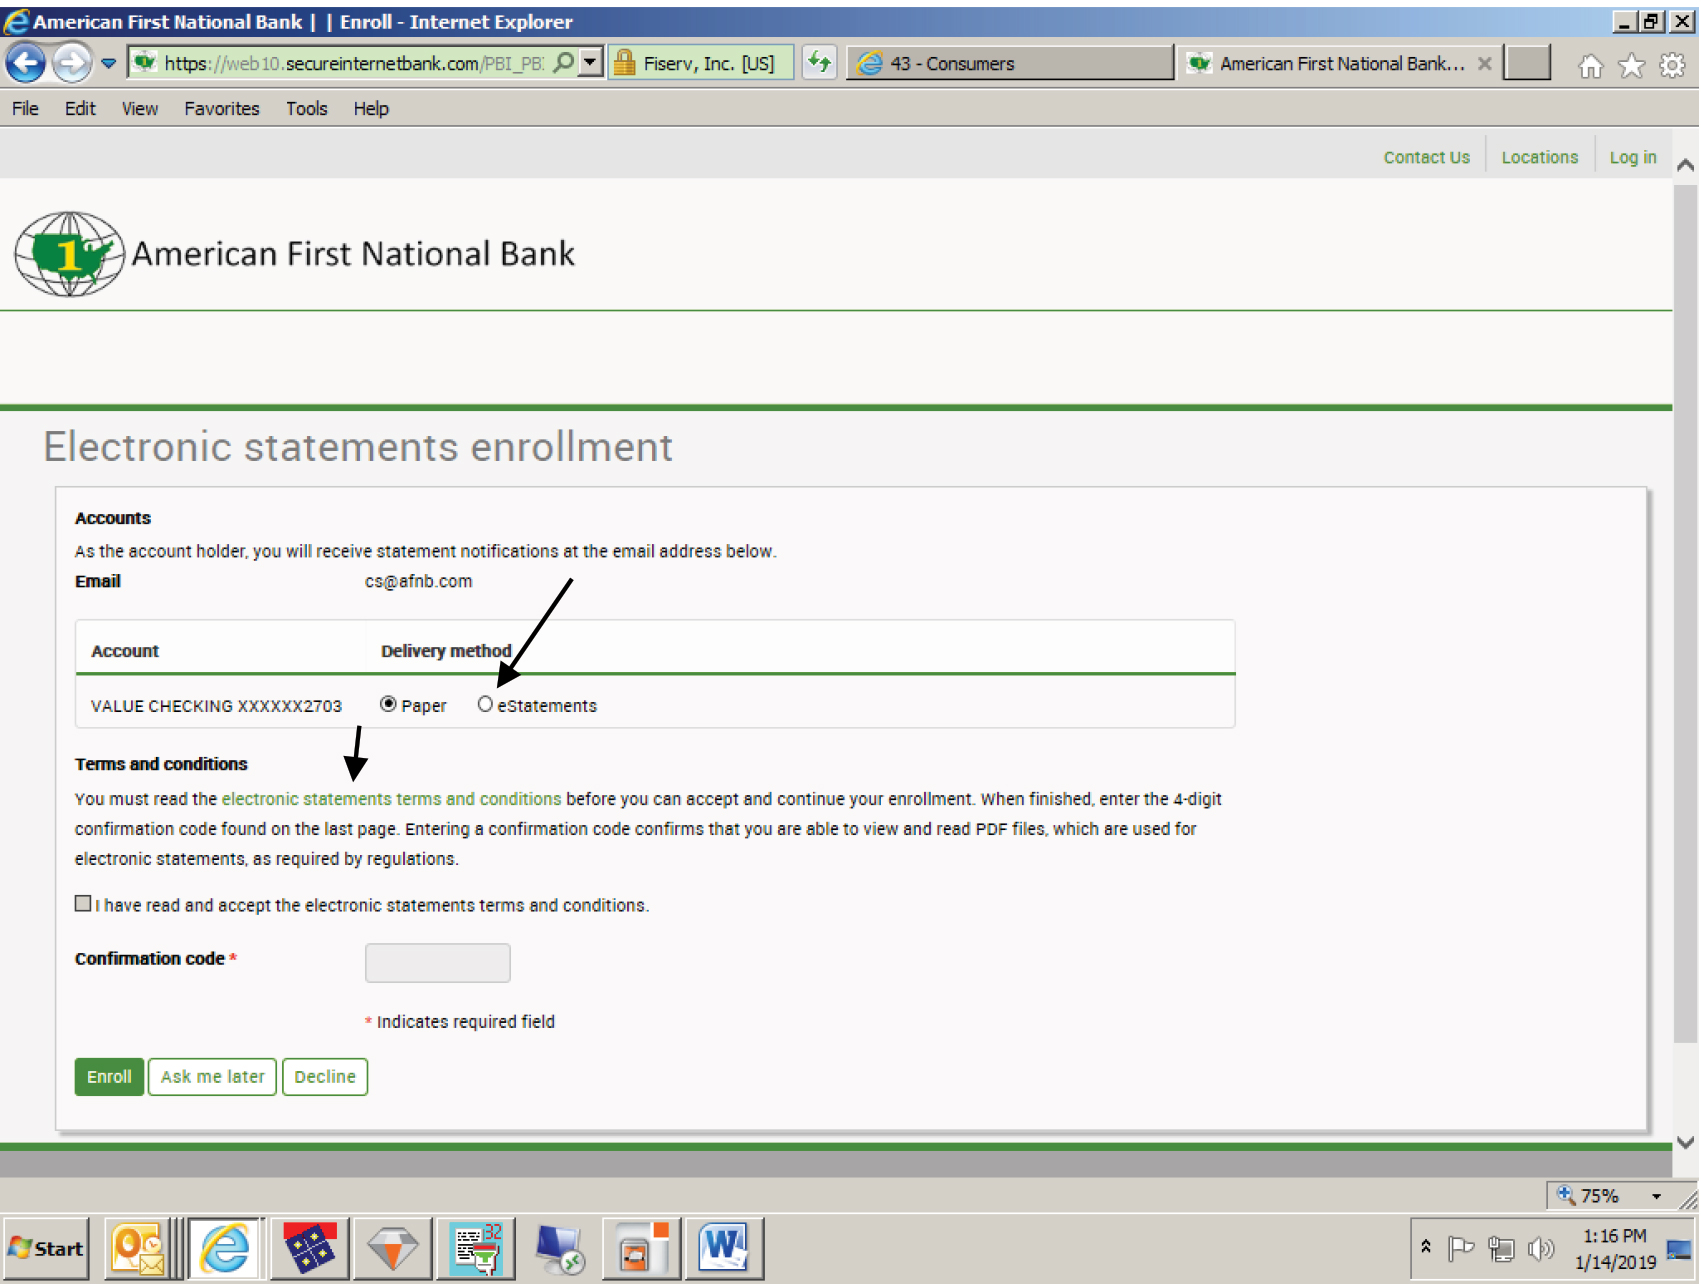Click the volume speaker tray icon
1701x1284 pixels.
coord(1541,1248)
